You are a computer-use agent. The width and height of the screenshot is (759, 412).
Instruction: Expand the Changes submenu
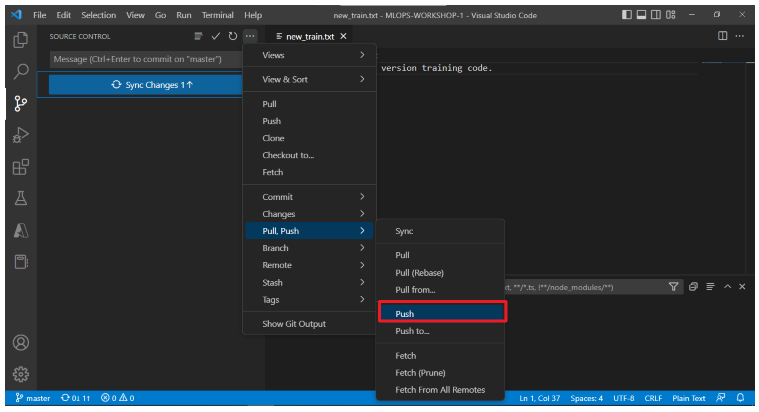pyautogui.click(x=310, y=214)
